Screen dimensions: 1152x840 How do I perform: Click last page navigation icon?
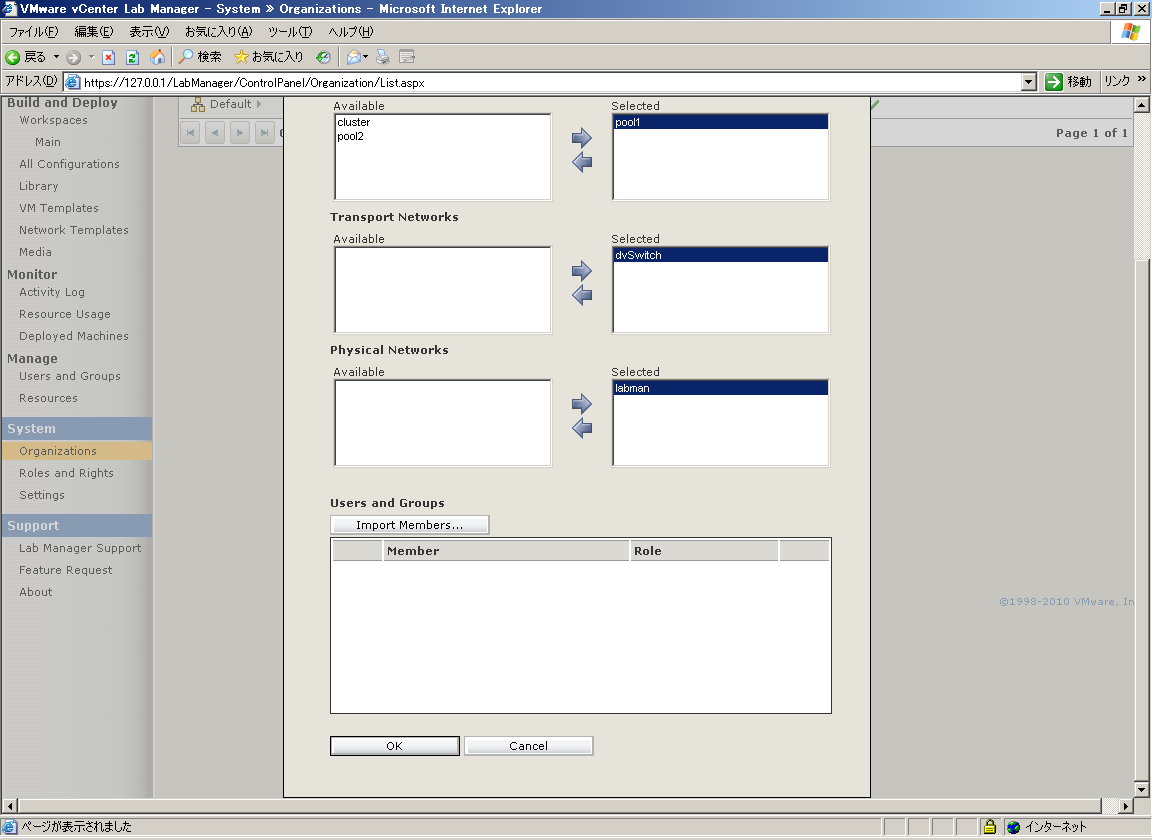pos(264,133)
